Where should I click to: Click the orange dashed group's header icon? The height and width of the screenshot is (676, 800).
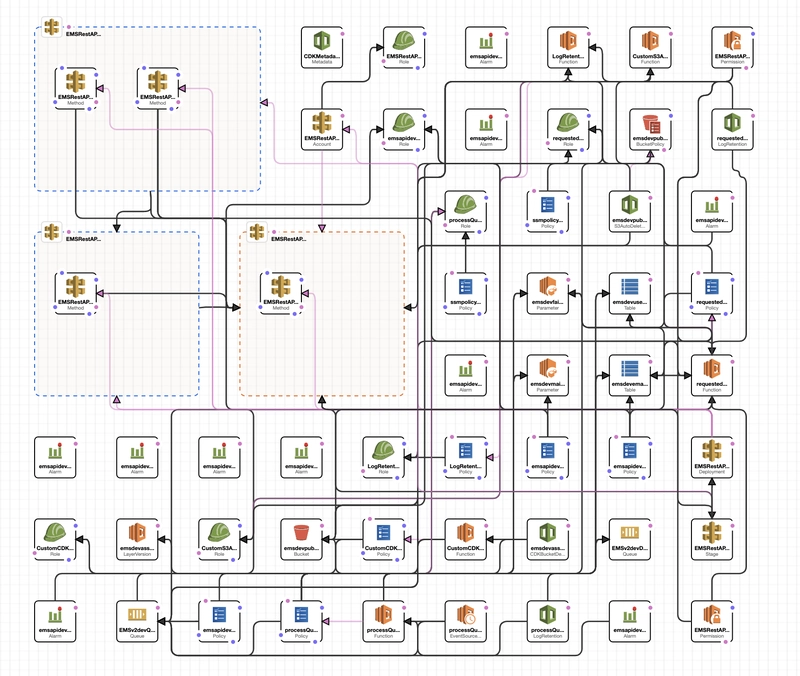pos(257,232)
